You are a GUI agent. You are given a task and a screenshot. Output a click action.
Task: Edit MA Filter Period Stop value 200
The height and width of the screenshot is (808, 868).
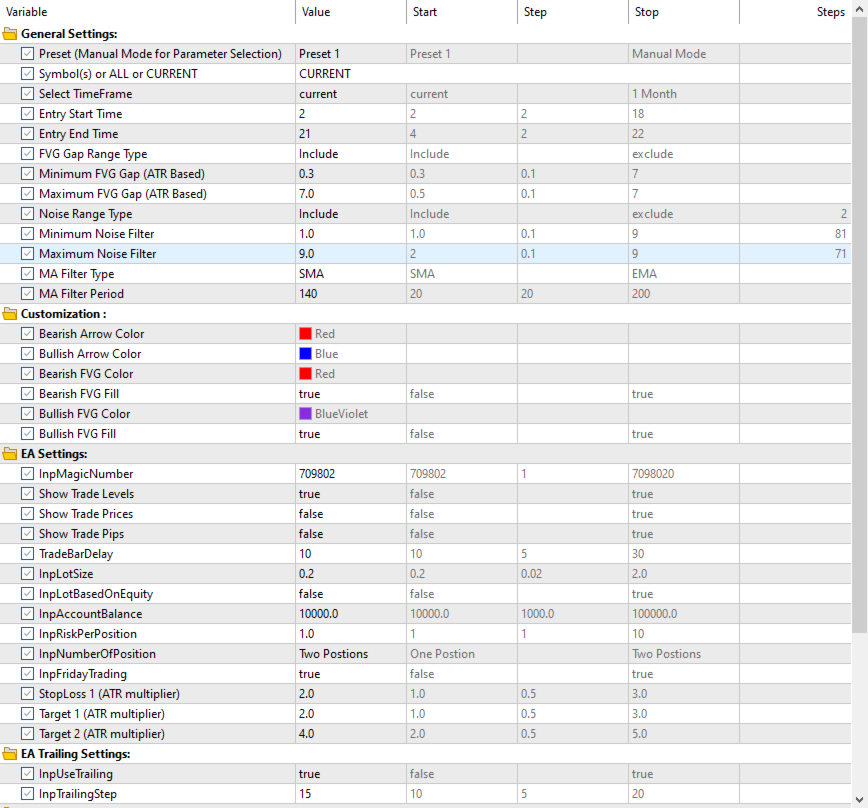click(x=684, y=293)
